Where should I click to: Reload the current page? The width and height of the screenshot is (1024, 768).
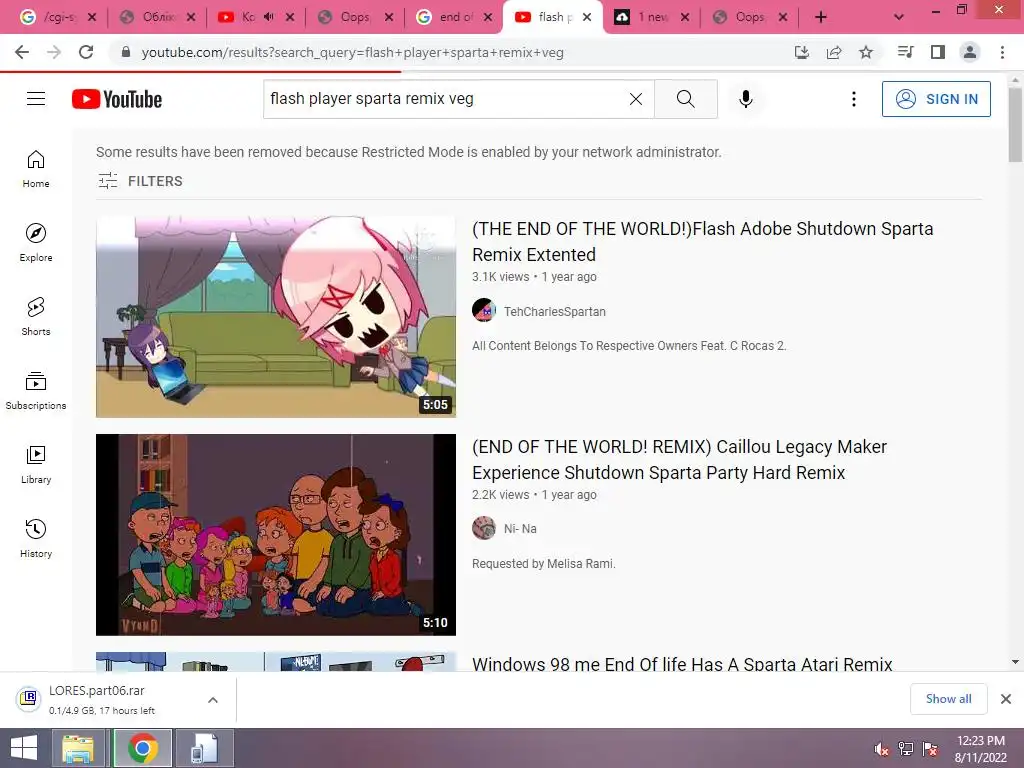pos(86,52)
